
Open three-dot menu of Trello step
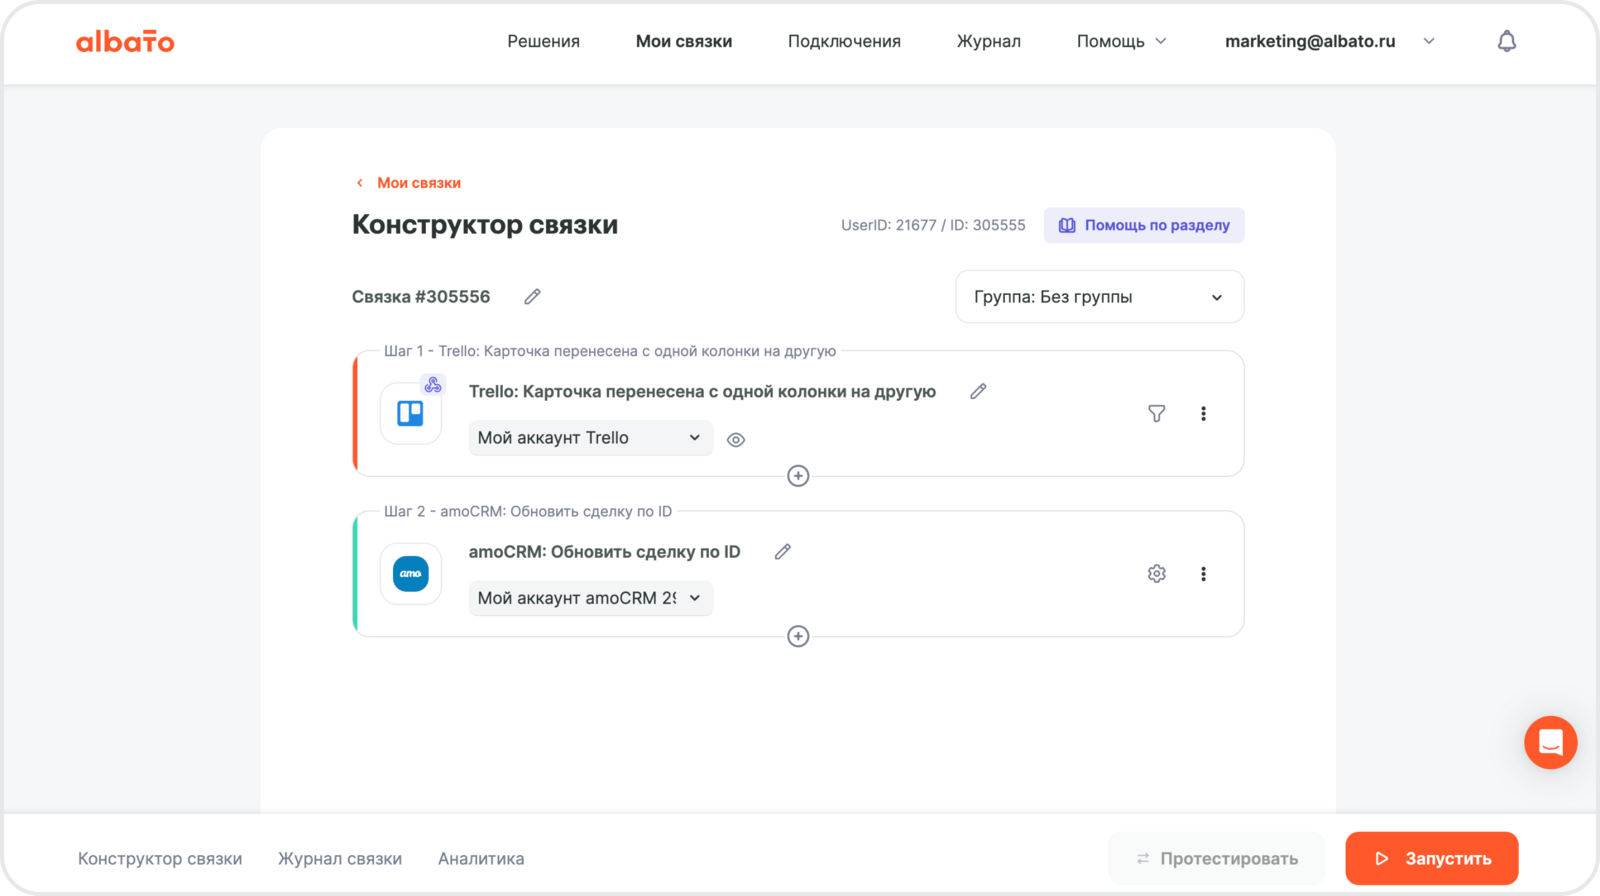(1203, 414)
